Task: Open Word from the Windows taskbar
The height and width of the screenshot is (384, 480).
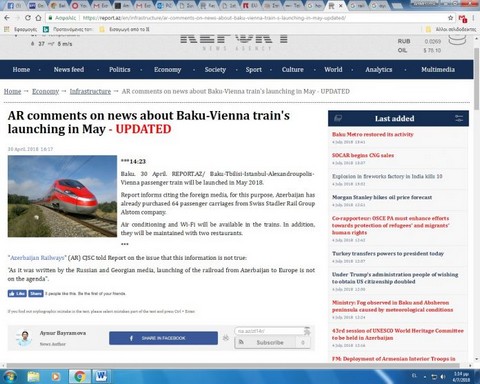Action: point(100,376)
